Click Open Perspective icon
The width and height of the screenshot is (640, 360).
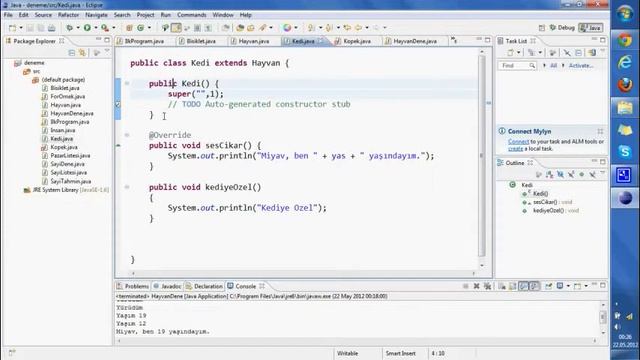pyautogui.click(x=542, y=28)
